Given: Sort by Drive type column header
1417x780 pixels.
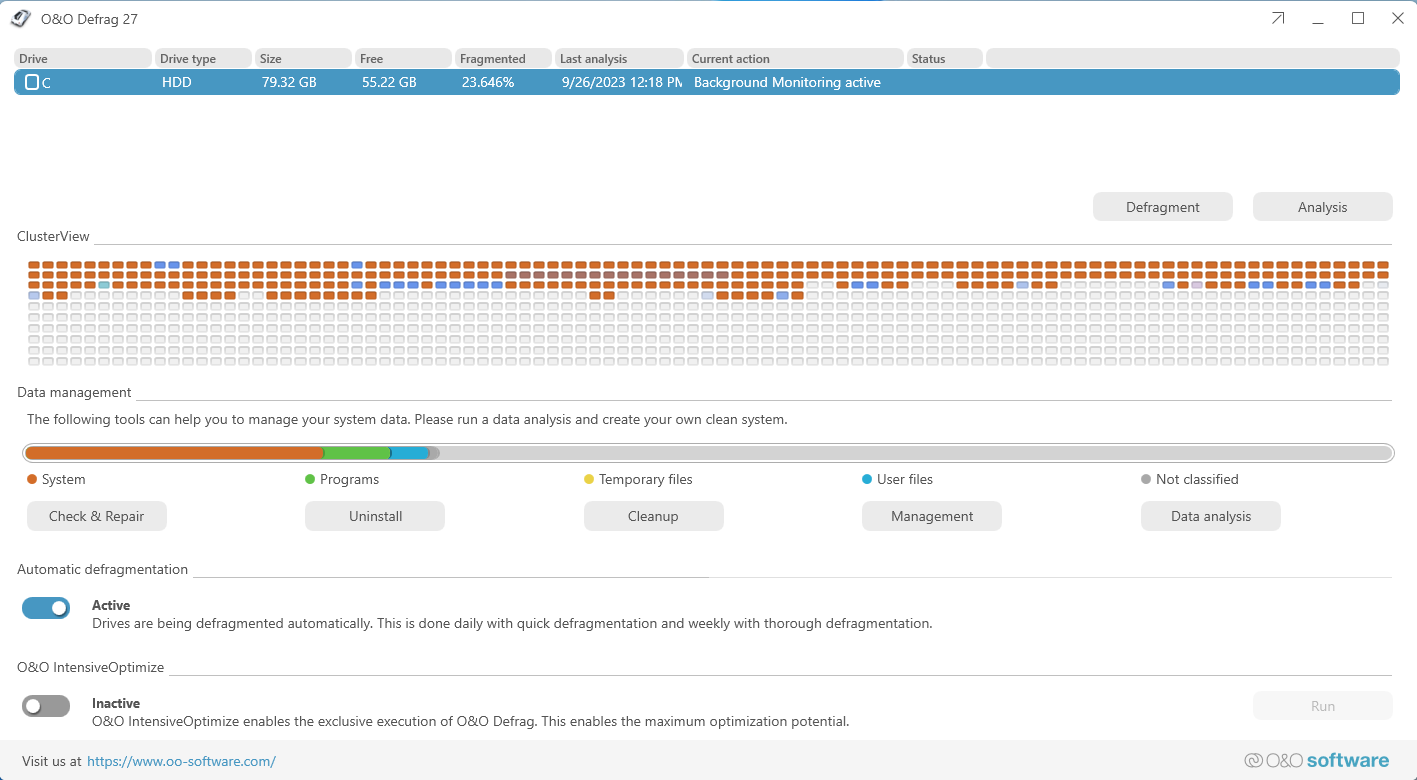Looking at the screenshot, I should pyautogui.click(x=202, y=59).
